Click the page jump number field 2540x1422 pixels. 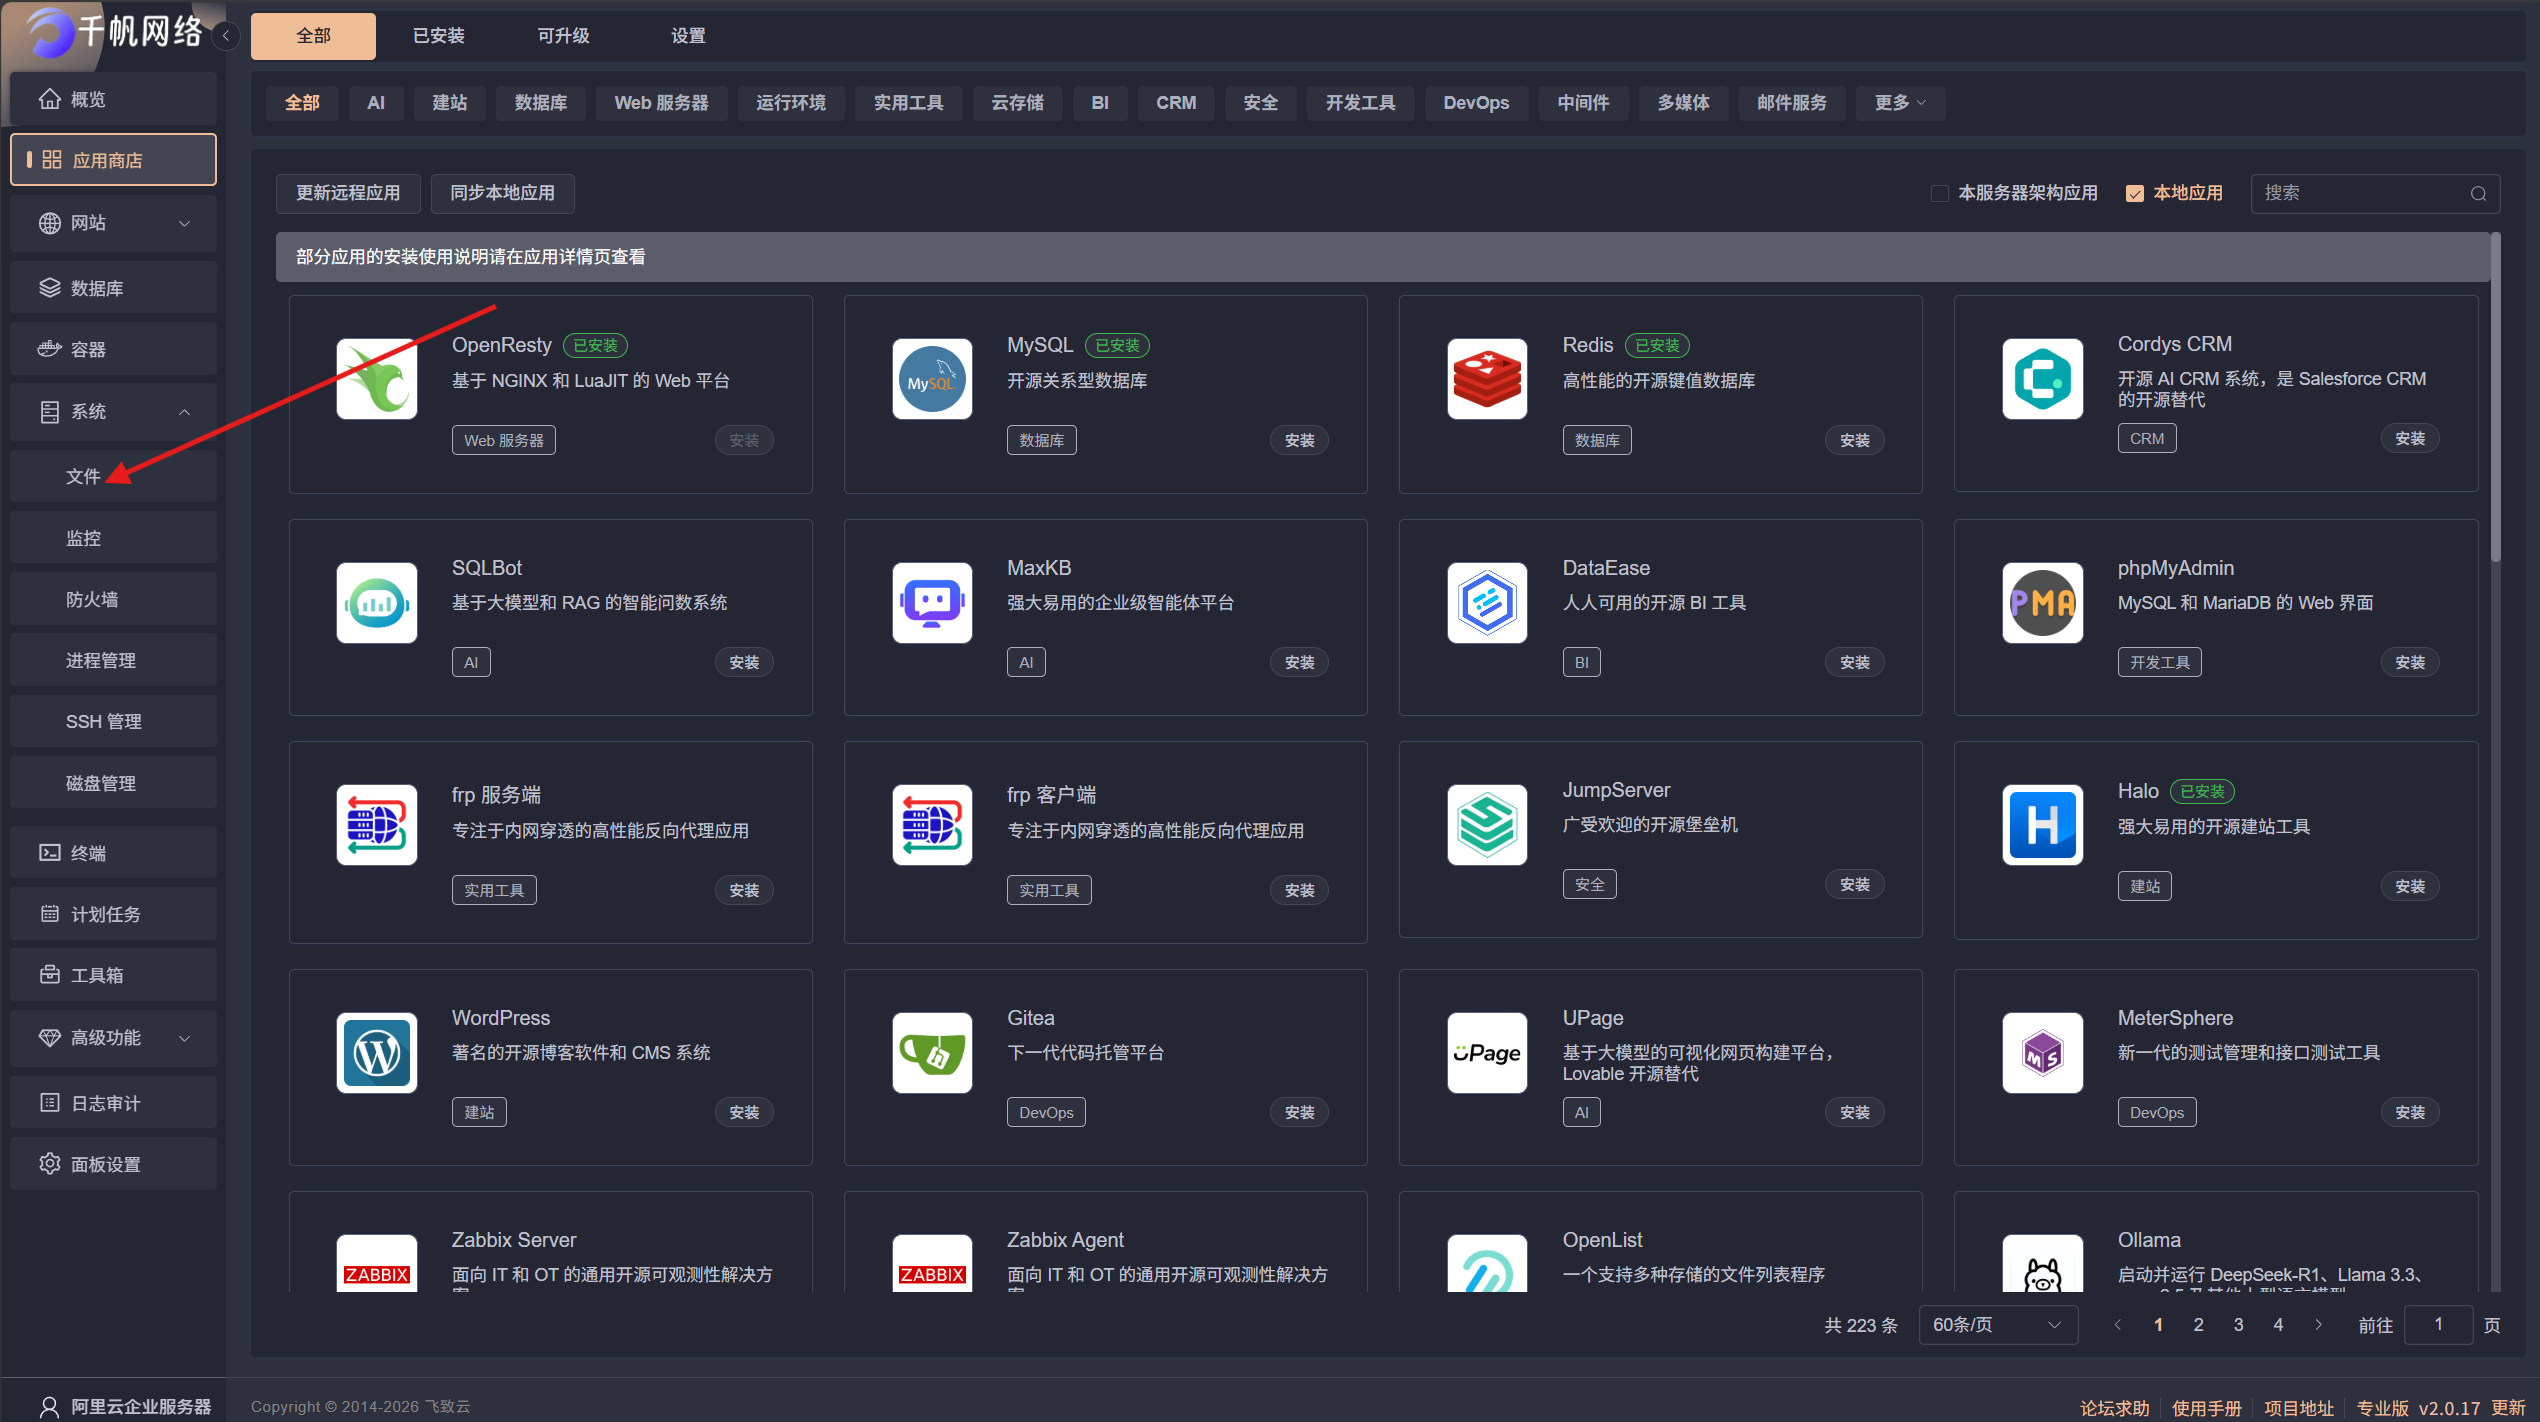[2437, 1325]
